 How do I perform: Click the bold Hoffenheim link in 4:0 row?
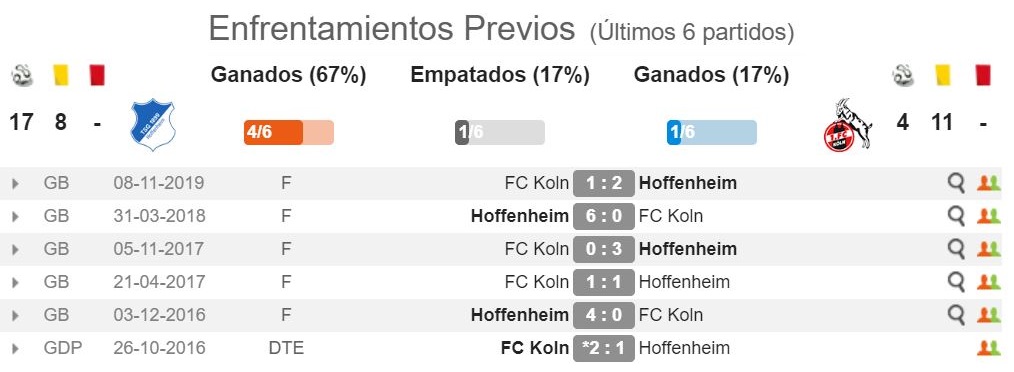point(520,315)
